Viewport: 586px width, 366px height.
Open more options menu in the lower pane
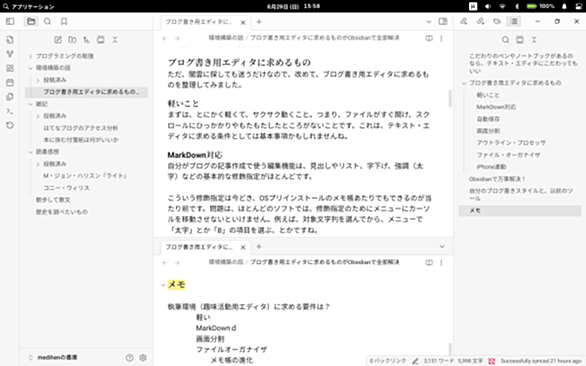point(441,263)
